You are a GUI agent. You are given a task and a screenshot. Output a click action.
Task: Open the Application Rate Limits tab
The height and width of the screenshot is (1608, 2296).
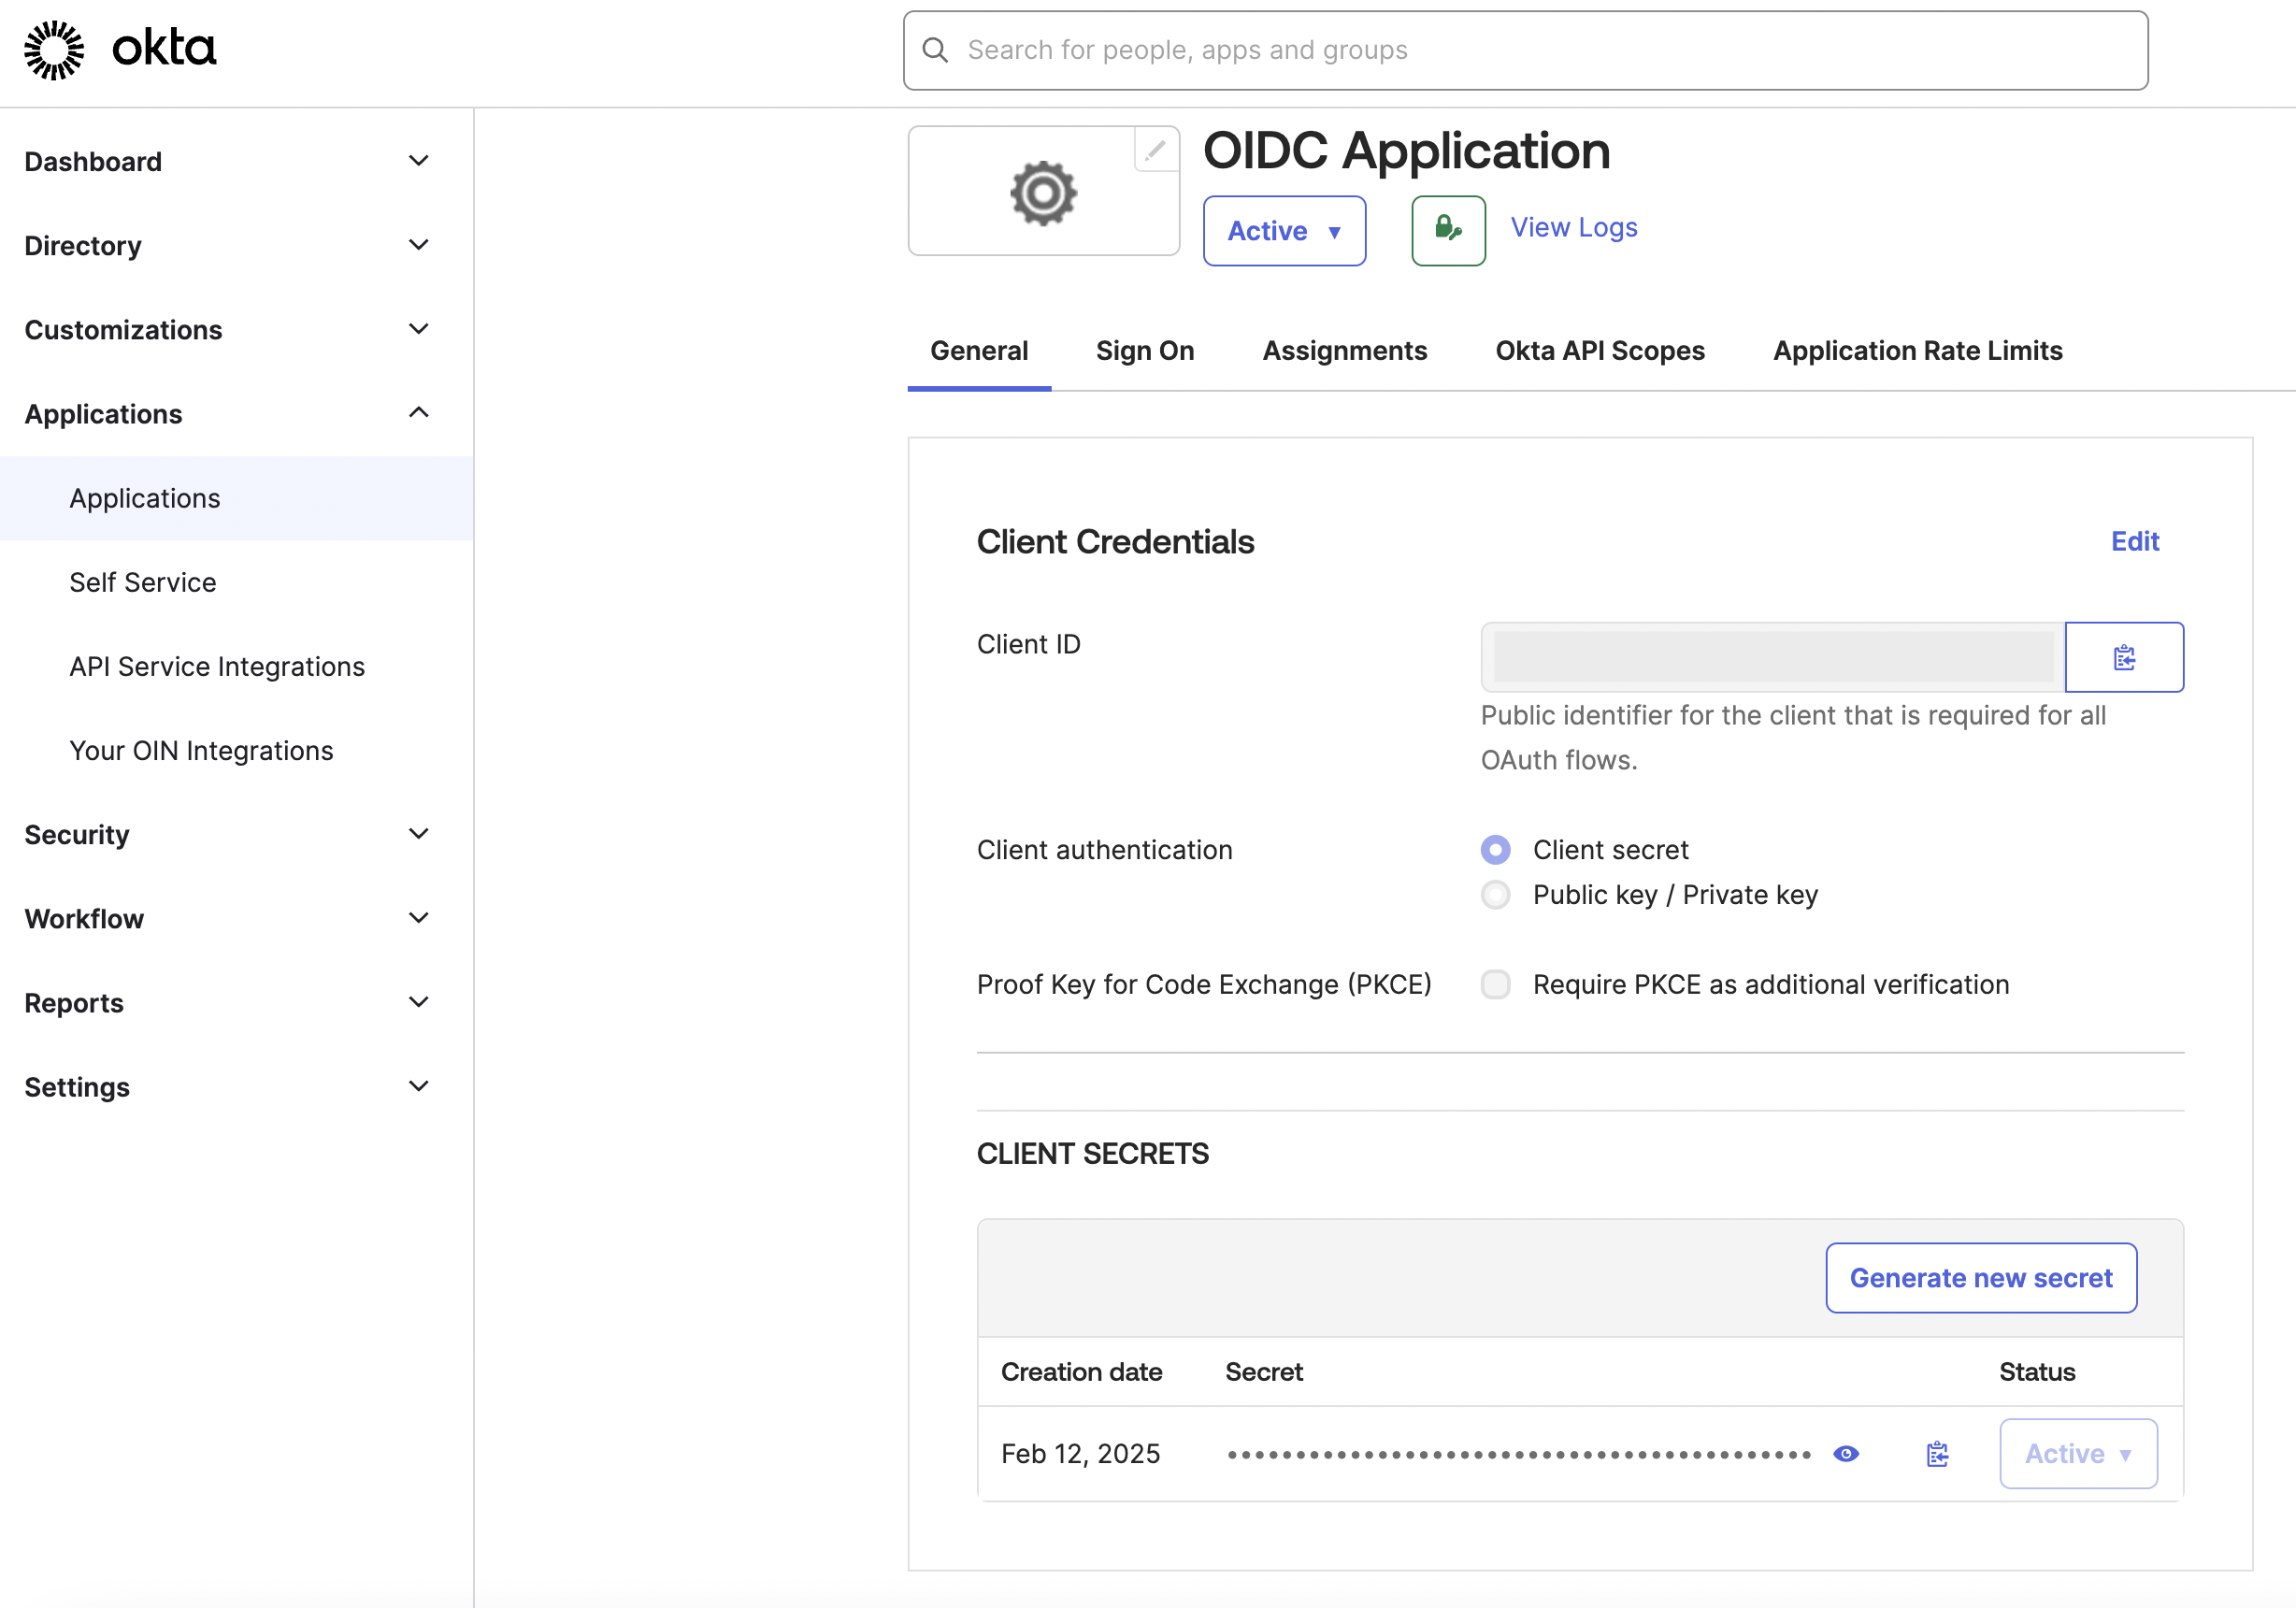[x=1918, y=351]
